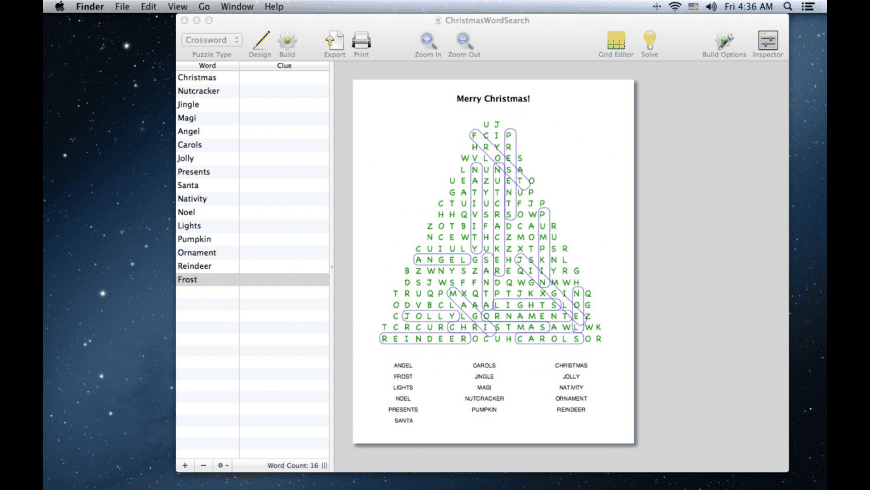This screenshot has width=870, height=490.
Task: Open the Grid Editor
Action: click(x=616, y=40)
